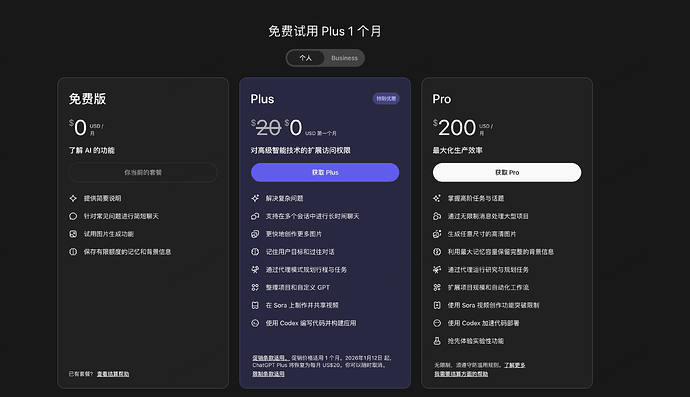Click the text 针对常见问题进行简短聊天
This screenshot has height=397, width=690.
coord(121,216)
